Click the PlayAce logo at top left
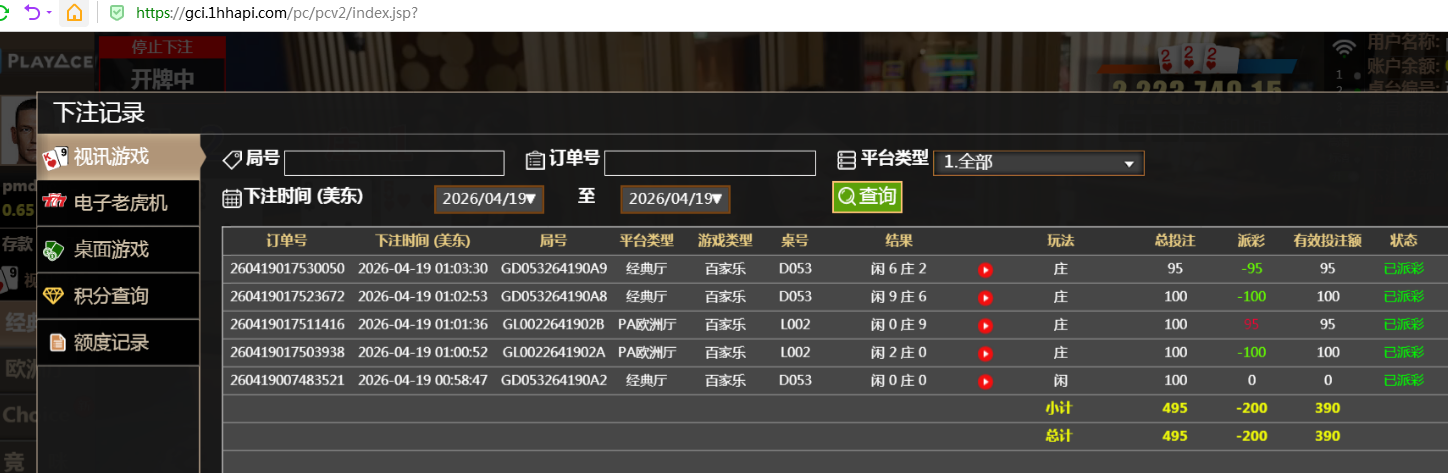Screen dimensions: 1448x473 point(50,61)
